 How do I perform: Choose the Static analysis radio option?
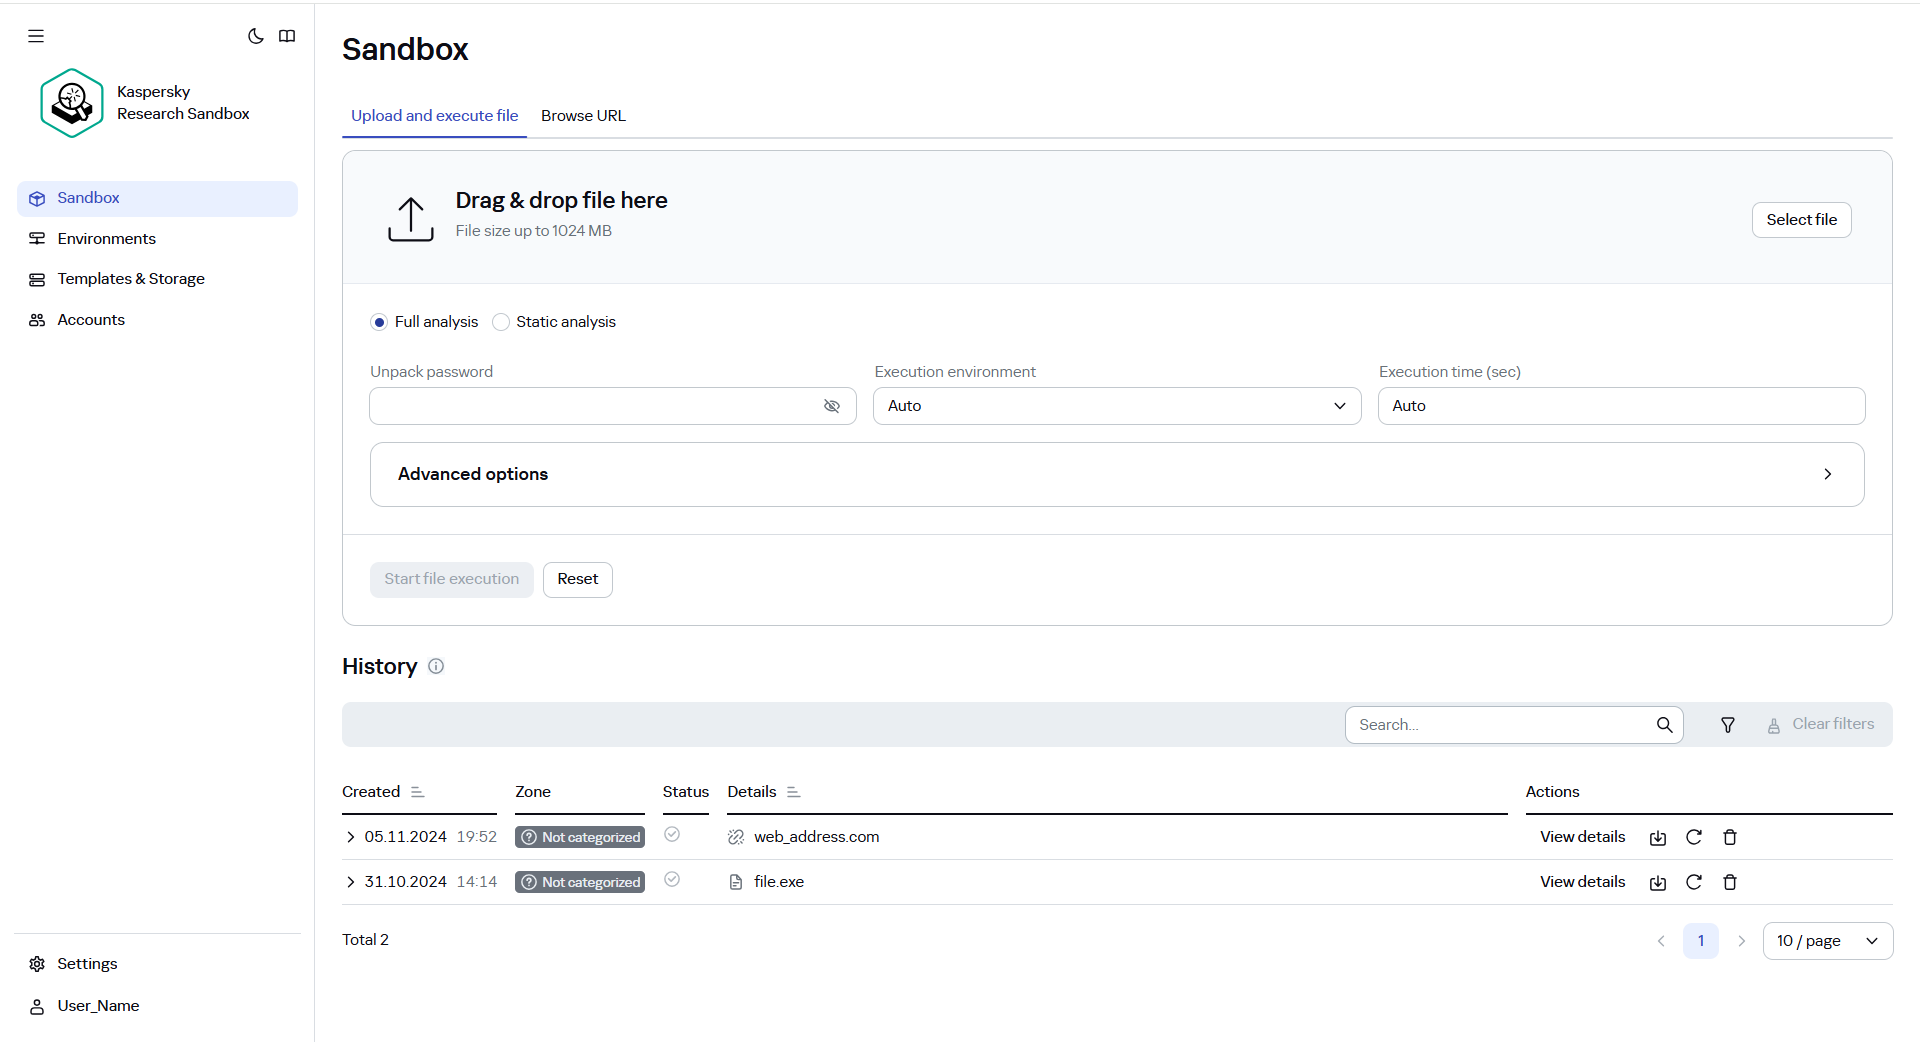coord(501,322)
